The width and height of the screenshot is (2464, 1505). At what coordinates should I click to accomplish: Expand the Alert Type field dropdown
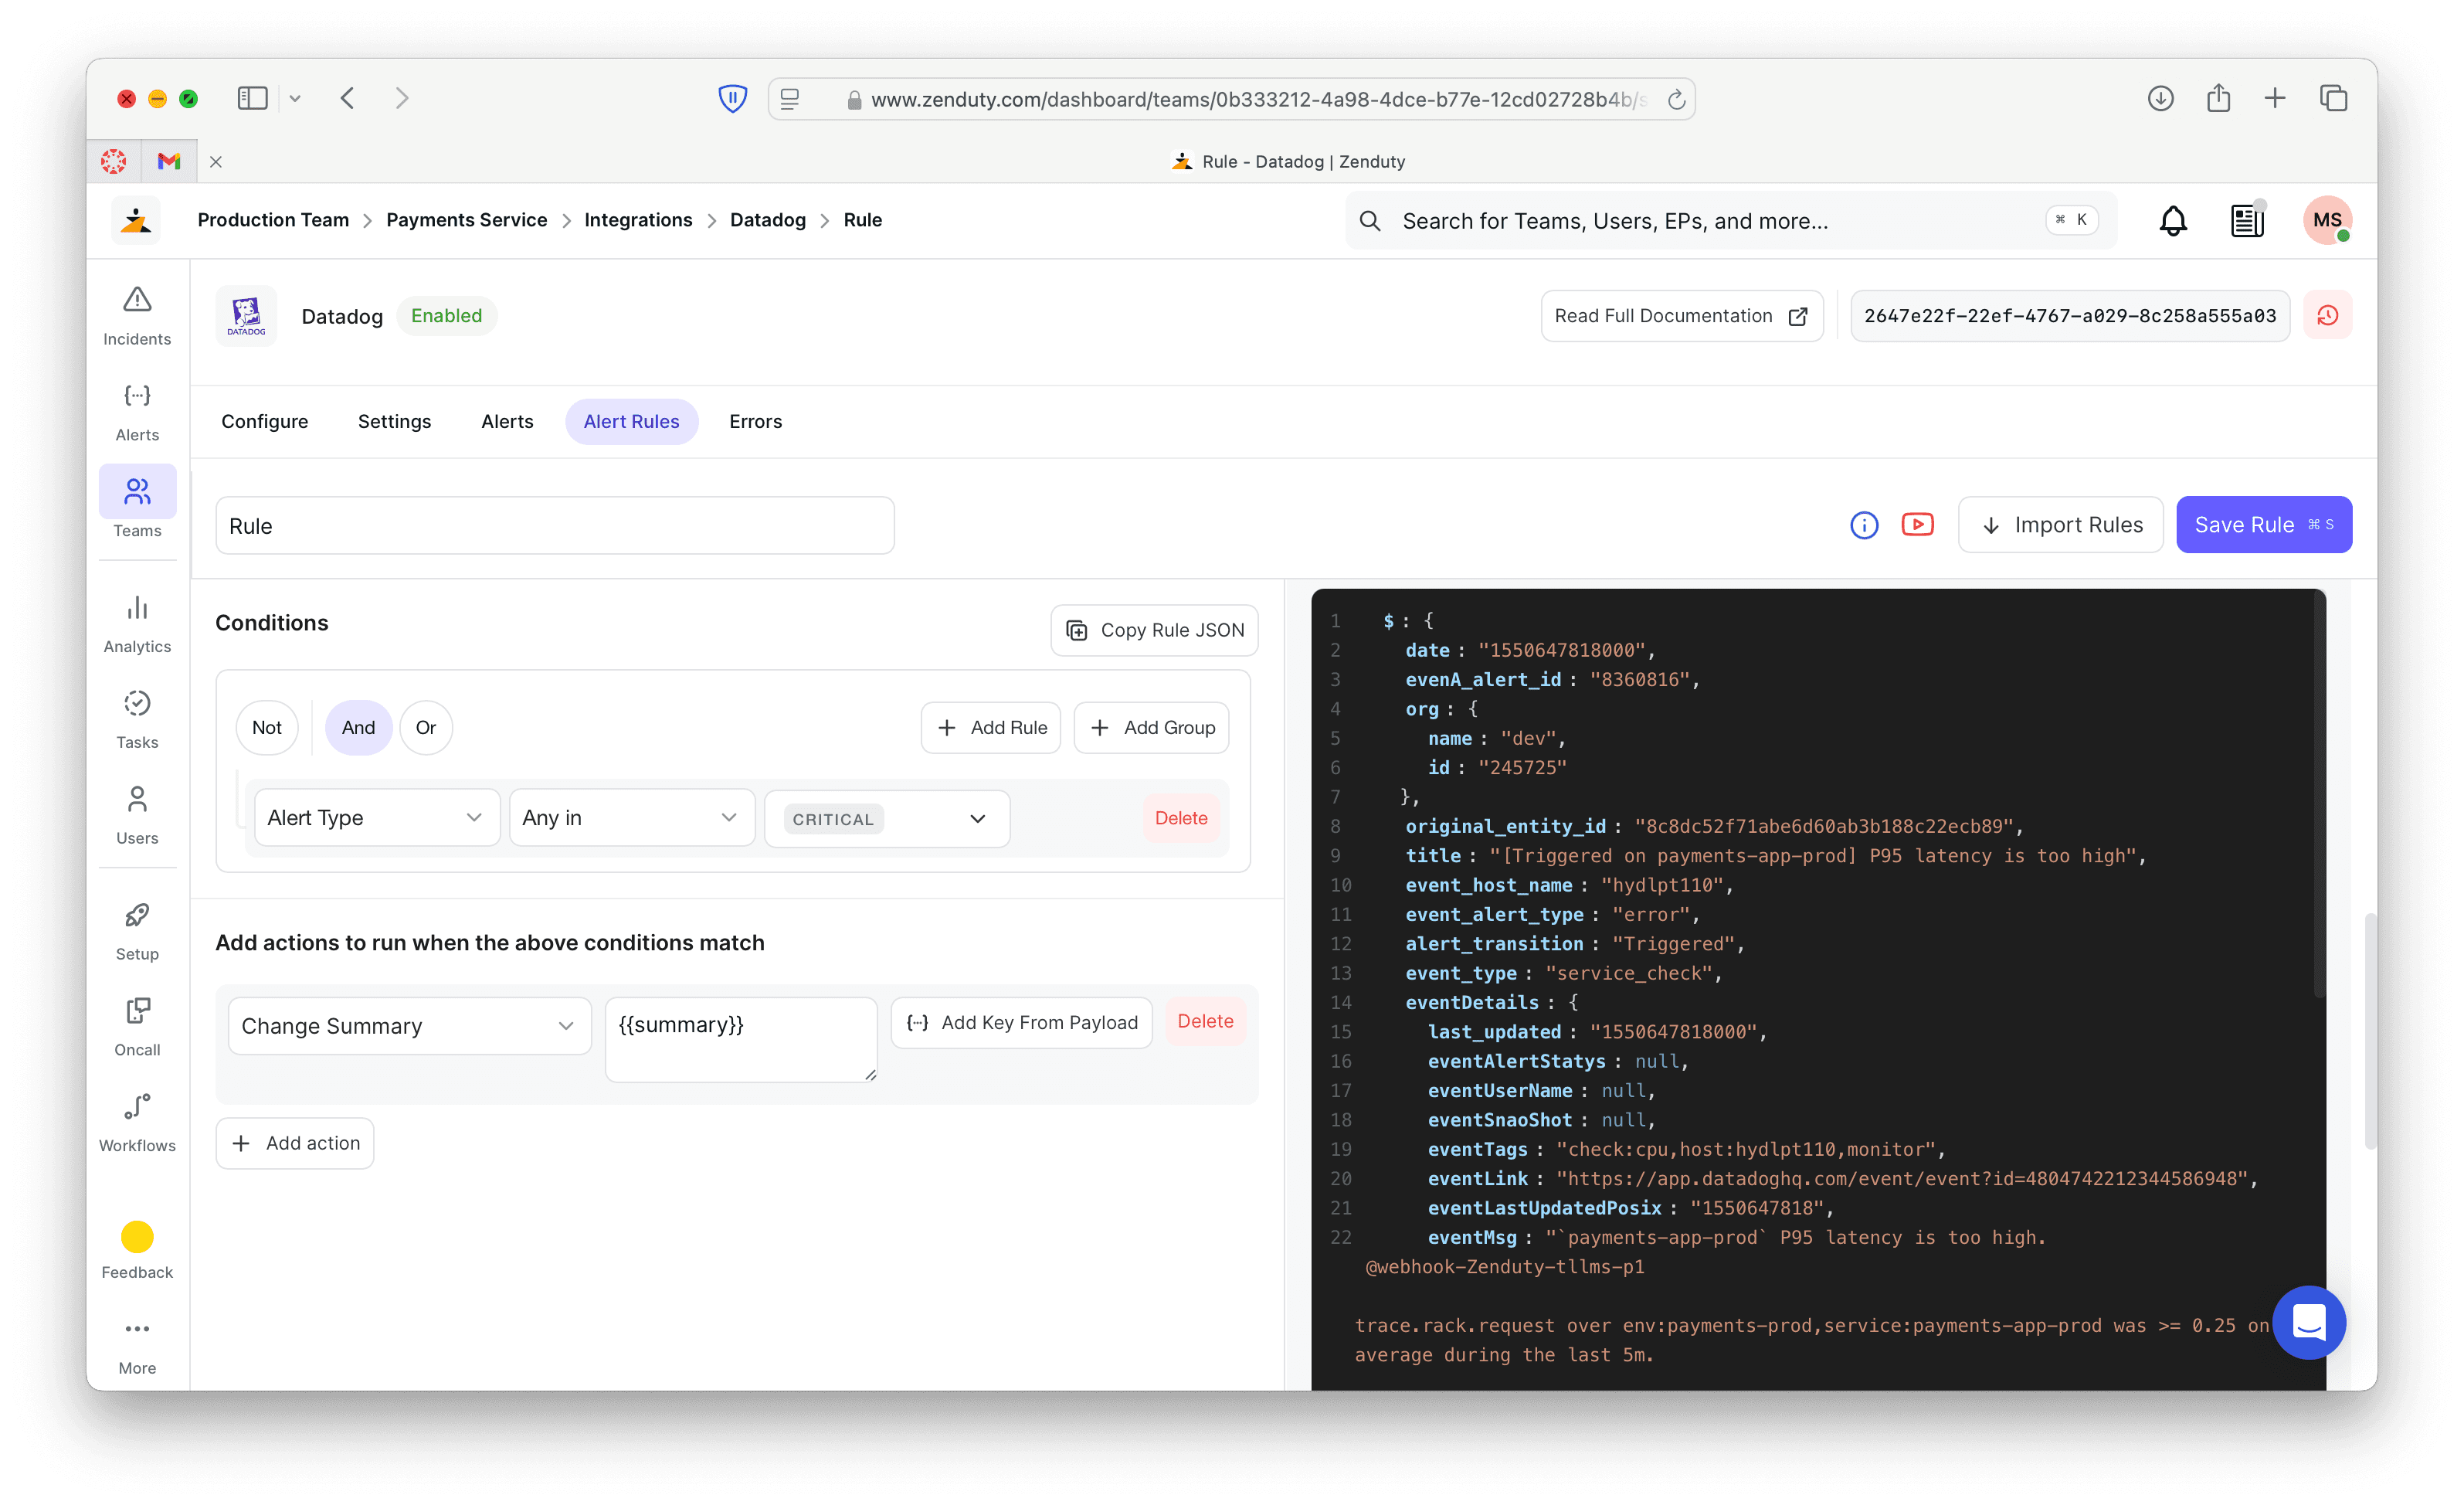pos(377,818)
